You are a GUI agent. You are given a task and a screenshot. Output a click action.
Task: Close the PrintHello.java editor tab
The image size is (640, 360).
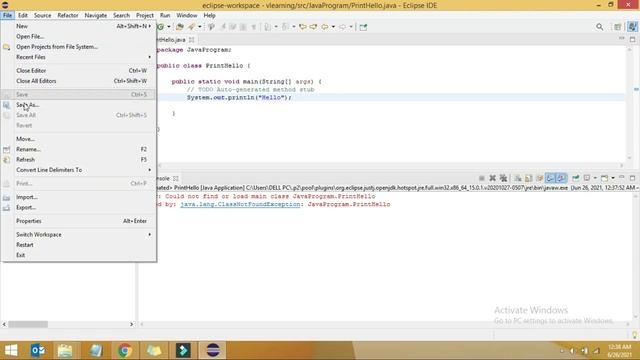pos(191,40)
